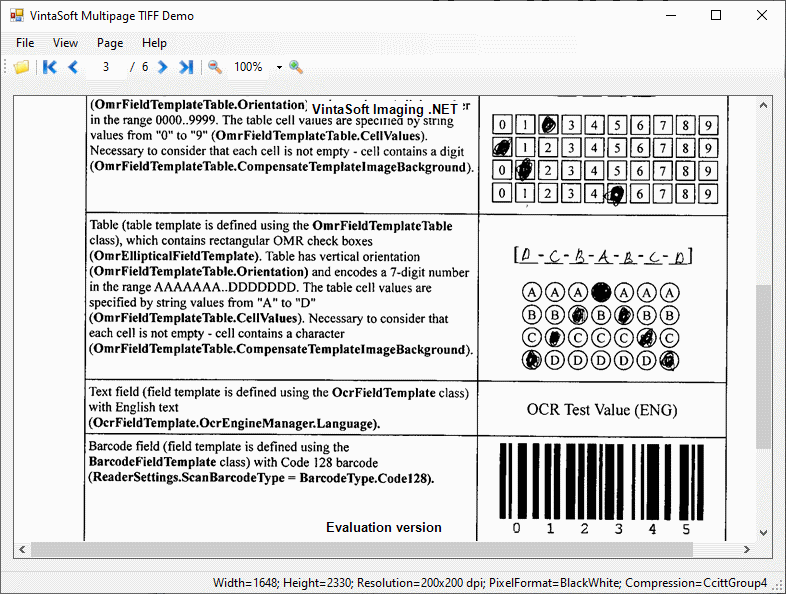Viewport: 786px width, 594px height.
Task: Go to the previous page
Action: pos(73,67)
